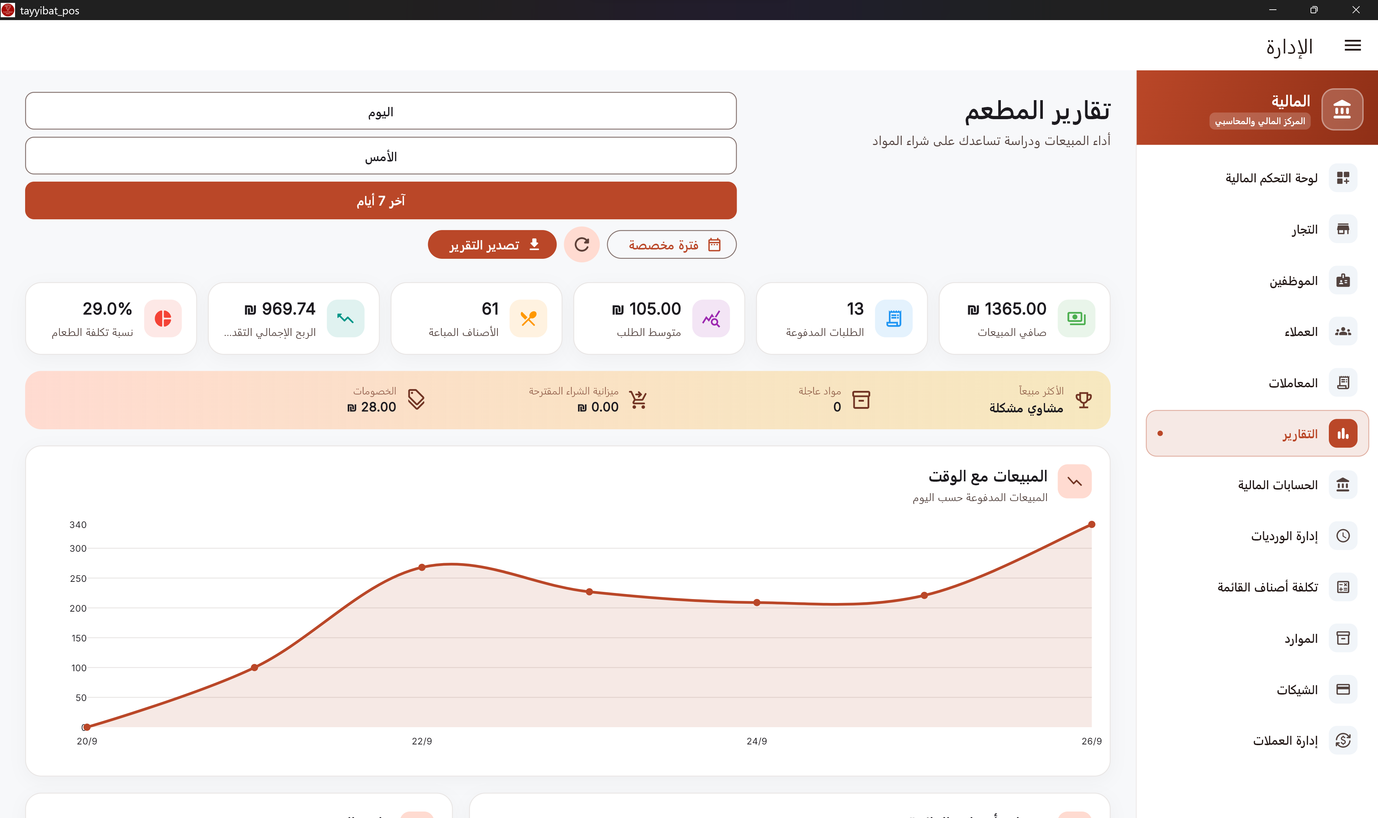The width and height of the screenshot is (1378, 818).
Task: Click the المعاملات receipt icon
Action: [x=1343, y=383]
